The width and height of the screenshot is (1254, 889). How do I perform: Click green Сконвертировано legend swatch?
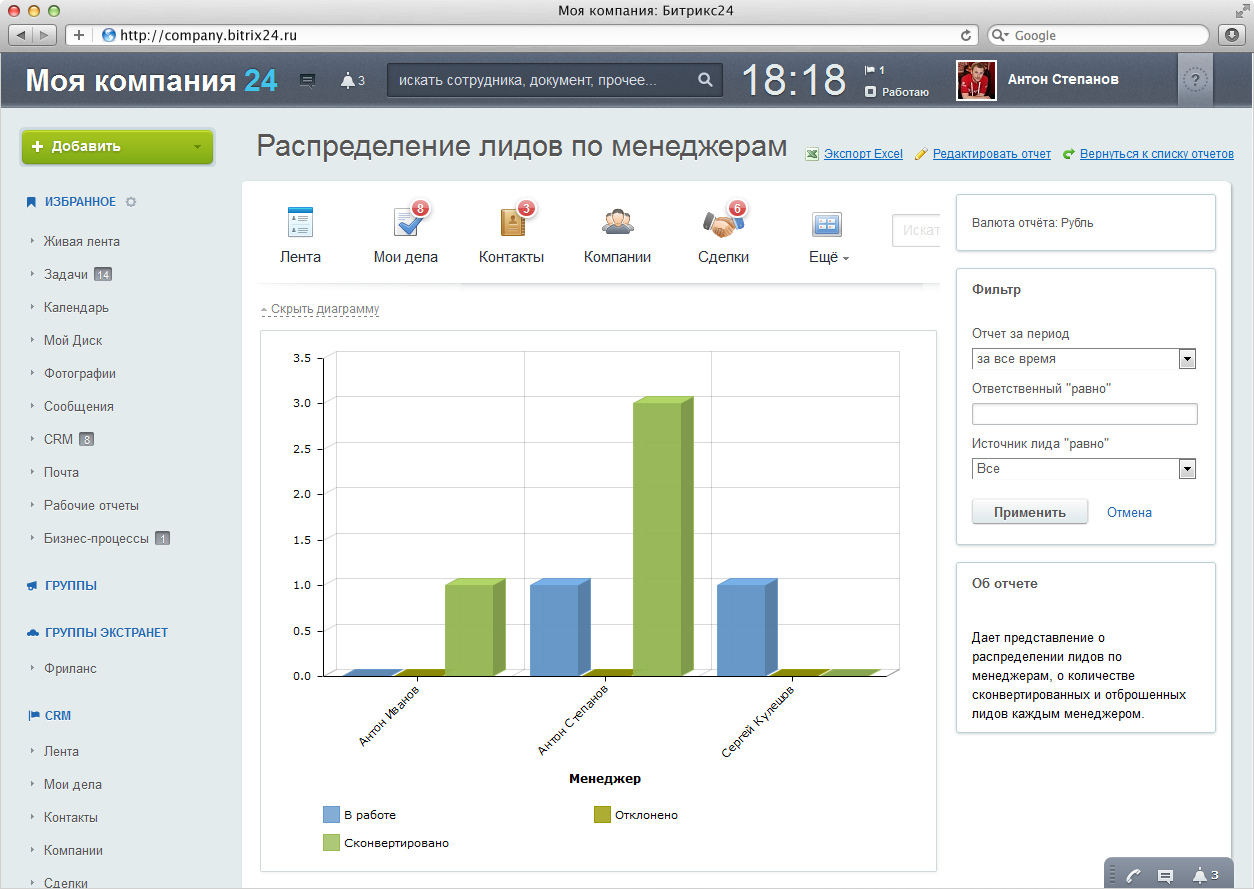[x=331, y=843]
